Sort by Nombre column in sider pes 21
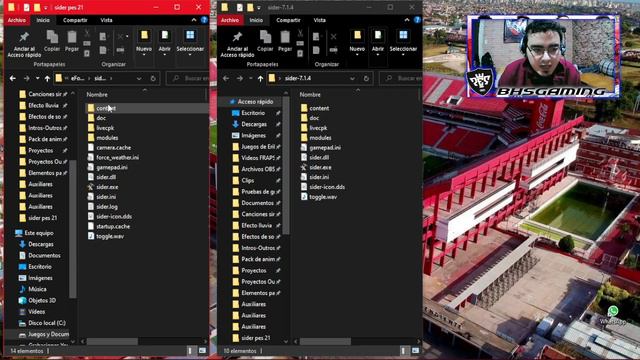 (97, 95)
